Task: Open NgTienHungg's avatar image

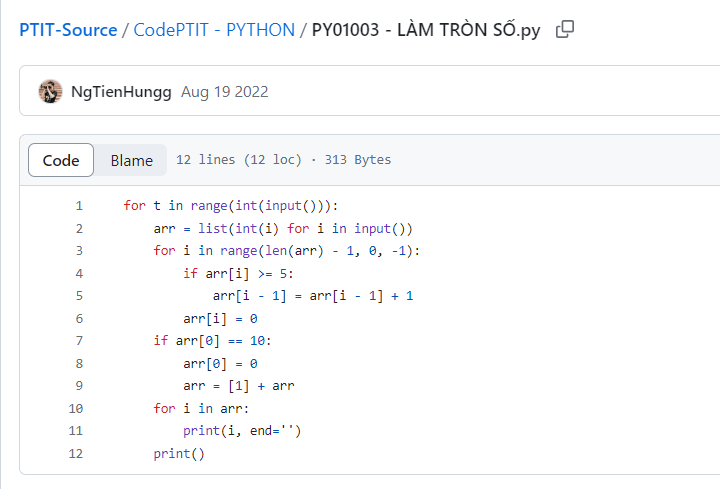Action: 51,91
